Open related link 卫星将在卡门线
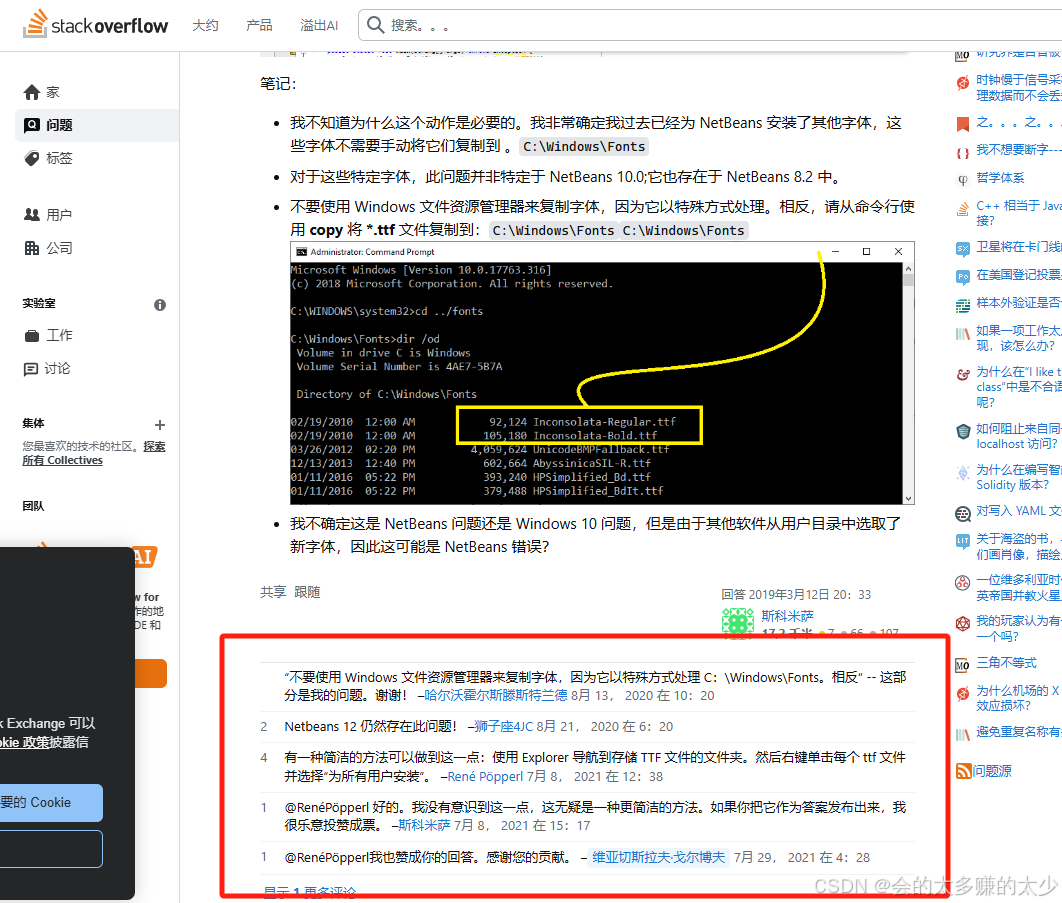Image resolution: width=1062 pixels, height=903 pixels. [1019, 247]
